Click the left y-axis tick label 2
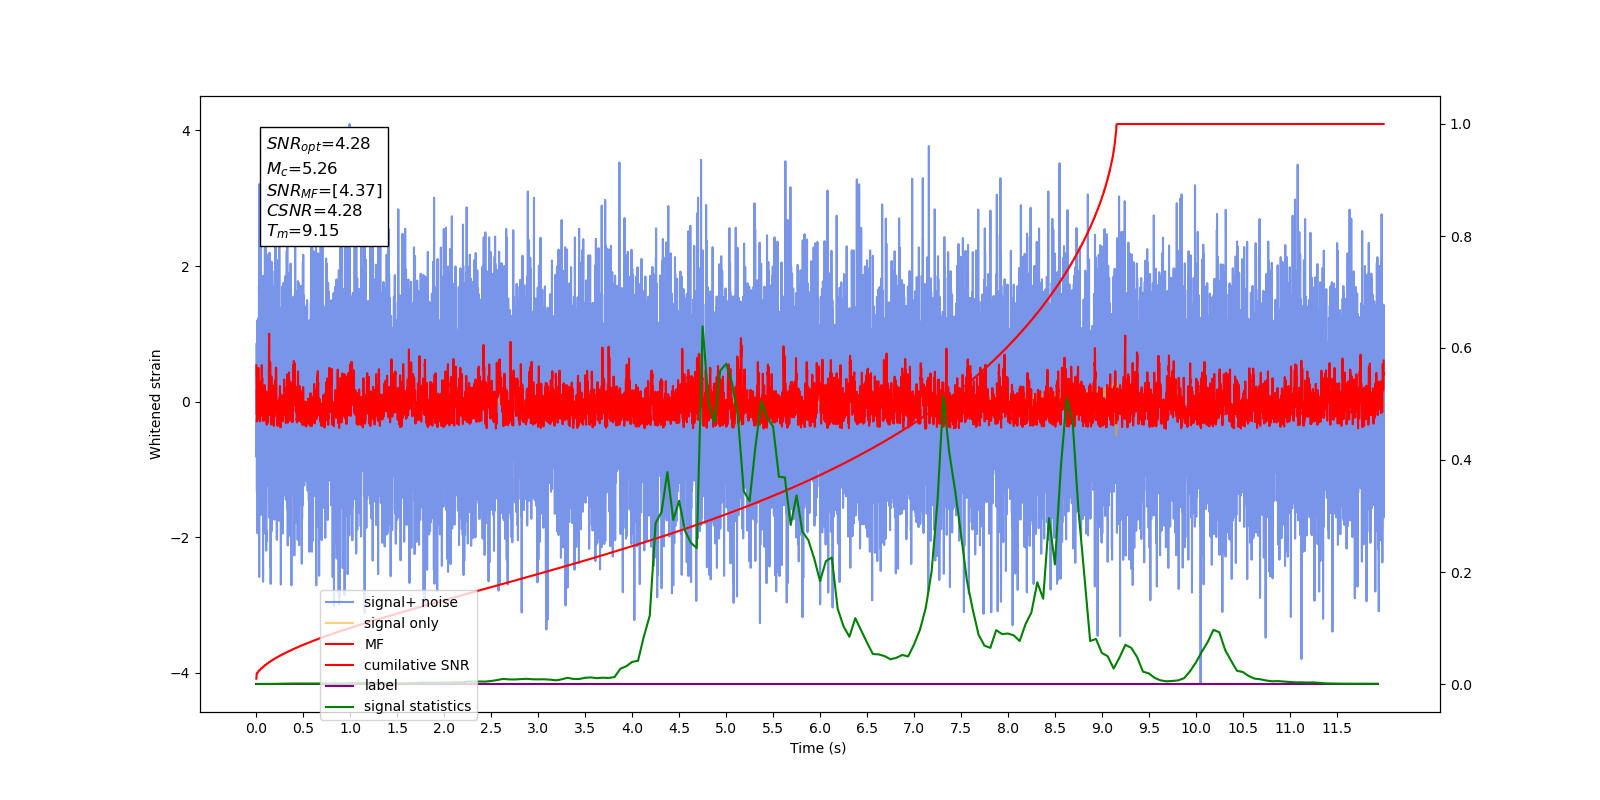 pyautogui.click(x=185, y=267)
